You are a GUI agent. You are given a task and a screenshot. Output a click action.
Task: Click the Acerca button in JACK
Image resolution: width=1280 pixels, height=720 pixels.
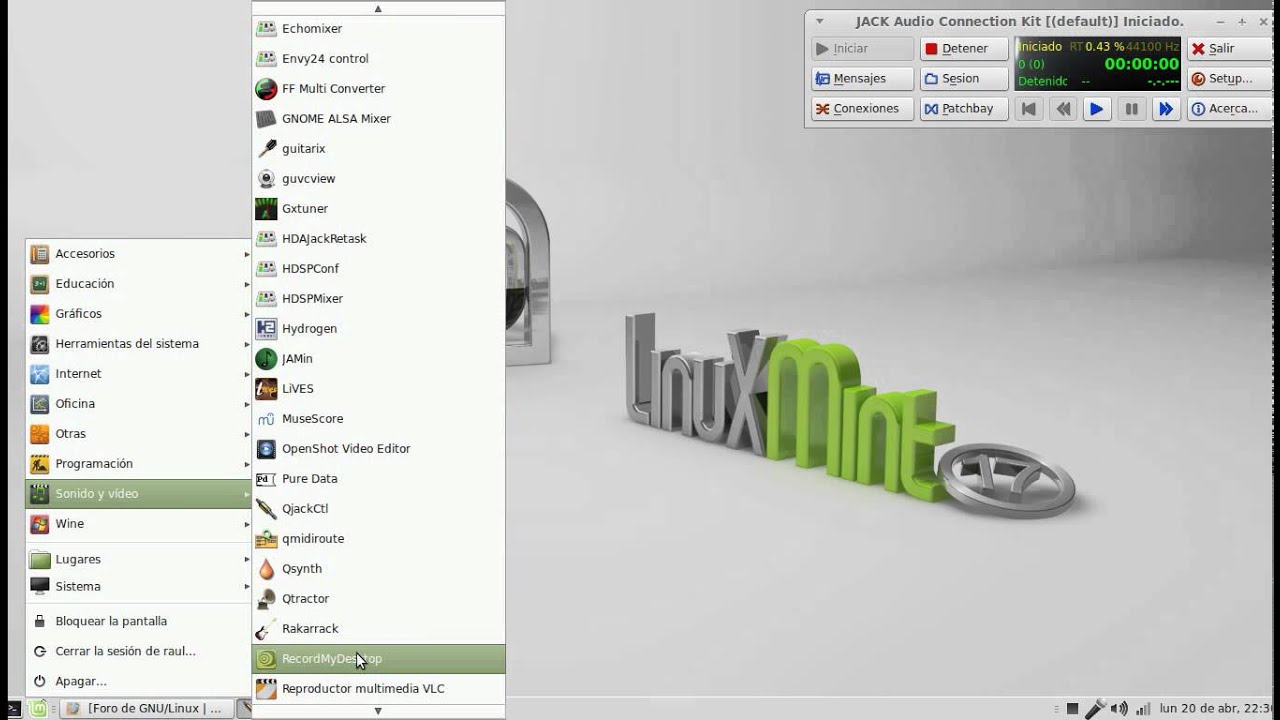1232,108
